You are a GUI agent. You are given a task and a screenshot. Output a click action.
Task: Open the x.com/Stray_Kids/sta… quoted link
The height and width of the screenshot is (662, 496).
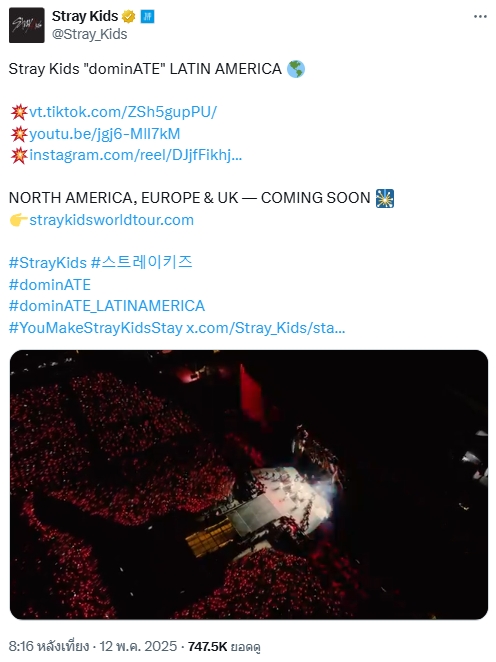click(266, 328)
